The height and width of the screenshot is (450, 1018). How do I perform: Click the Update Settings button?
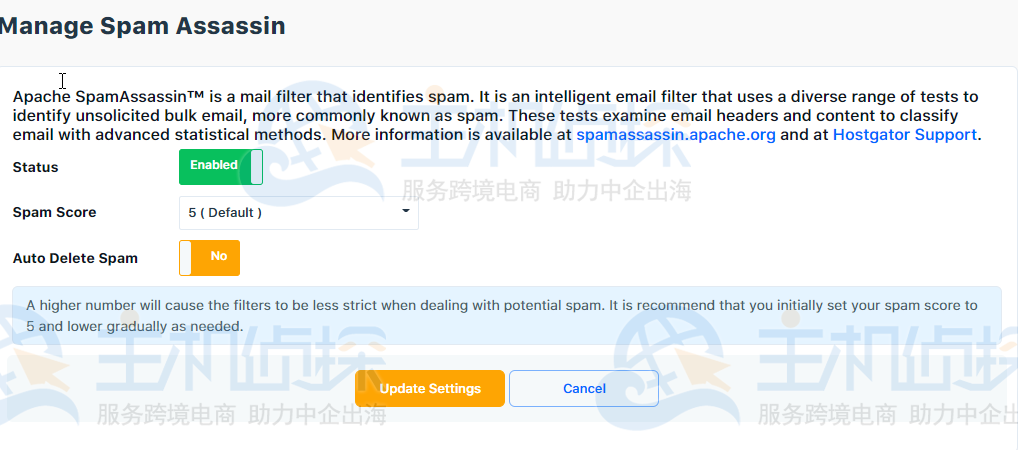click(430, 388)
